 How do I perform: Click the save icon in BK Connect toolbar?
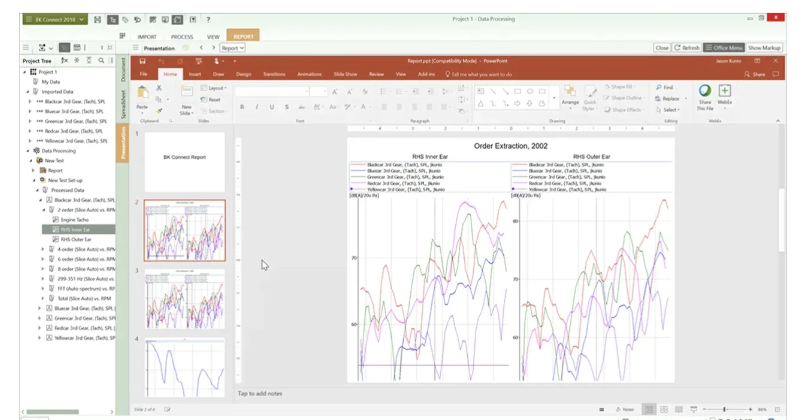point(97,19)
